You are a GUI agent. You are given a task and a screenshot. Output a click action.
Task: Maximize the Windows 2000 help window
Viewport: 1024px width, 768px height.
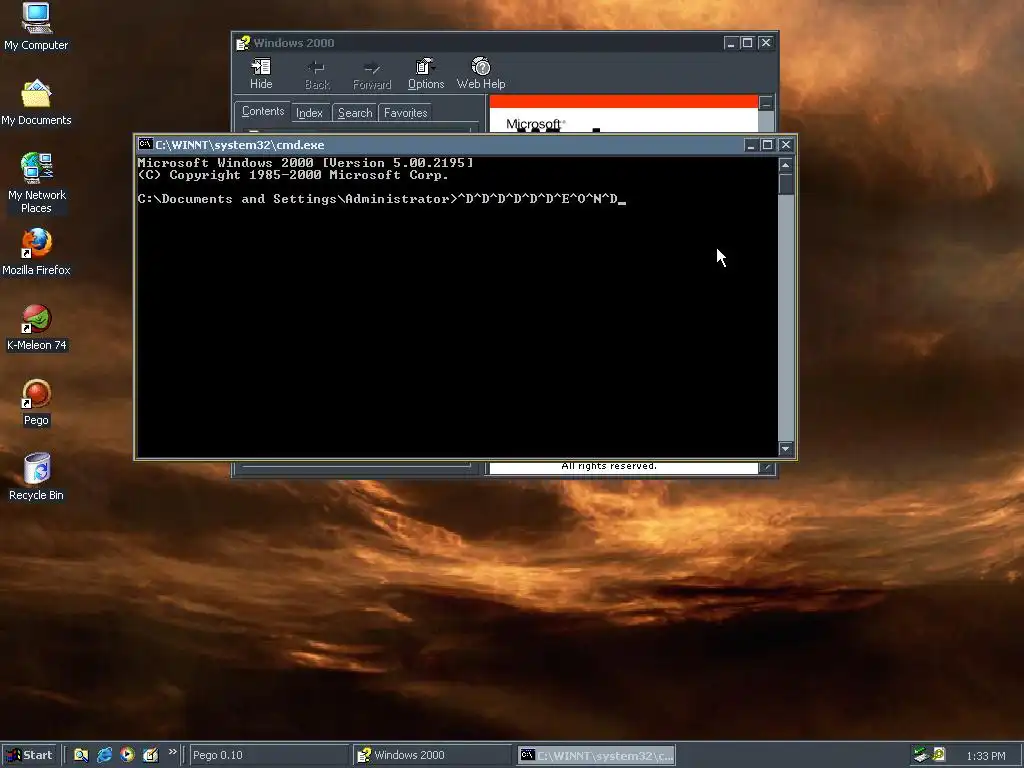[748, 43]
